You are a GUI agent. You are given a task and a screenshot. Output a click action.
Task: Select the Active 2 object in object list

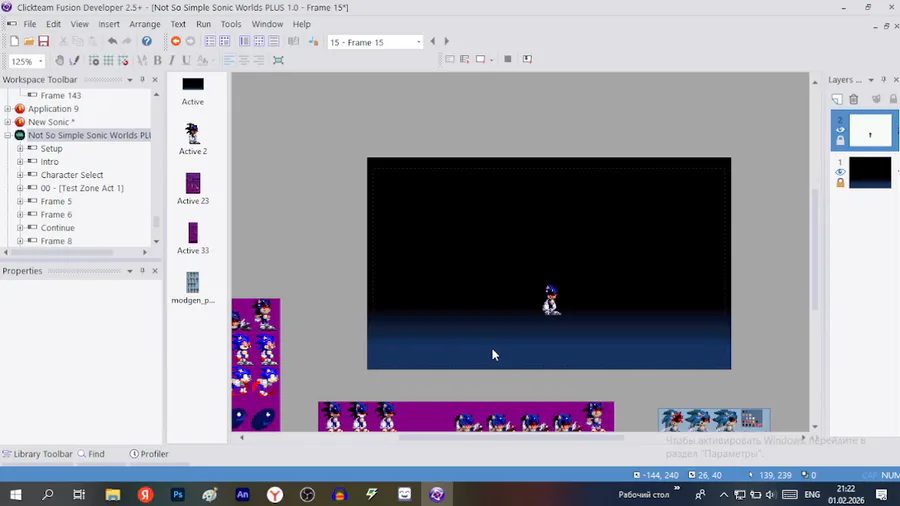pyautogui.click(x=193, y=139)
